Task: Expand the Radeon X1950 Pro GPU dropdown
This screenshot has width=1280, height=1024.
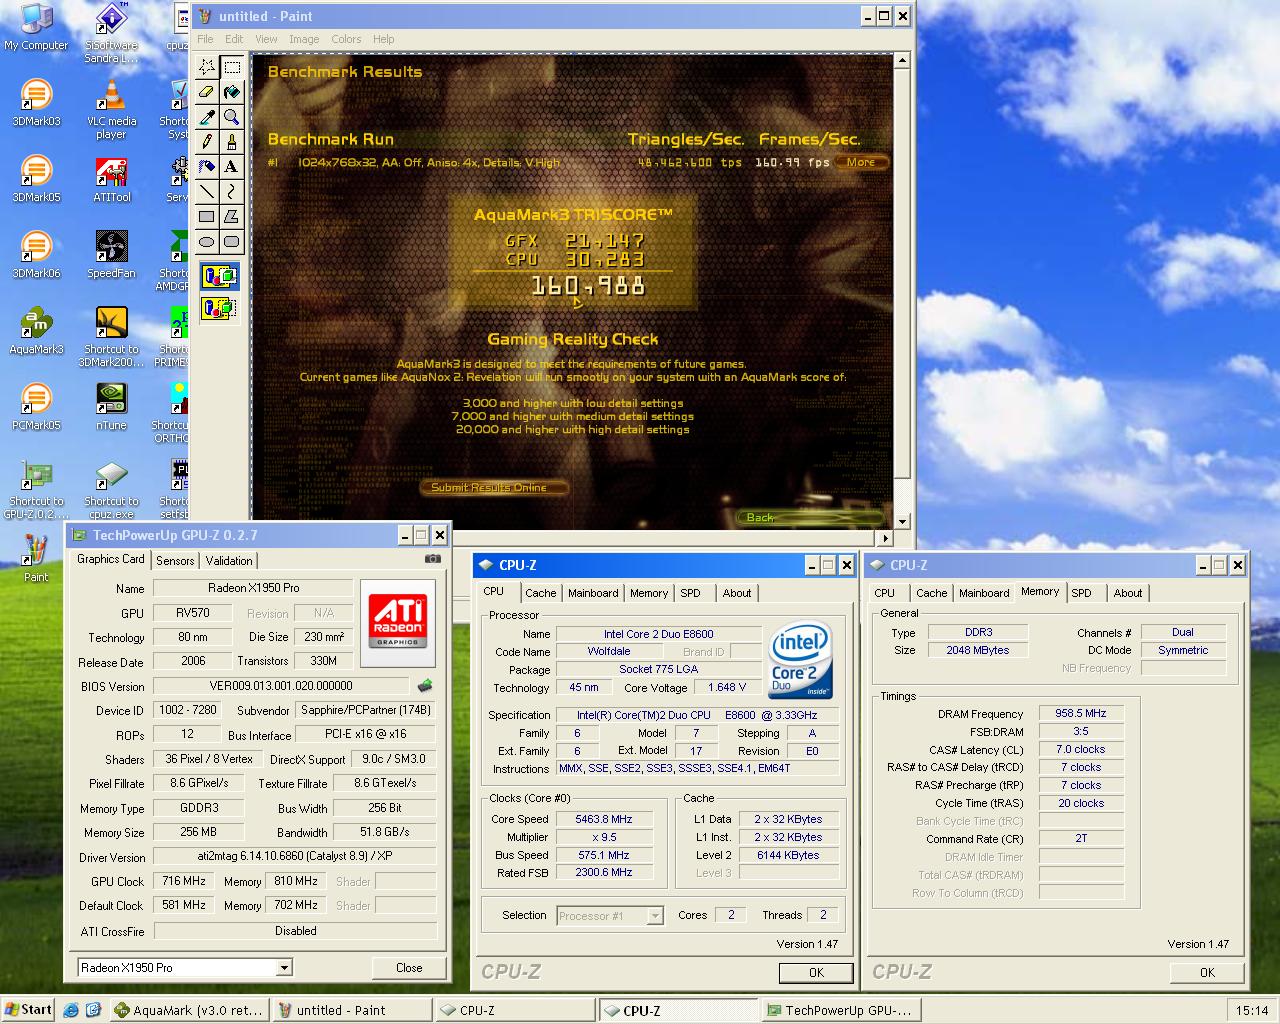Action: click(x=284, y=968)
